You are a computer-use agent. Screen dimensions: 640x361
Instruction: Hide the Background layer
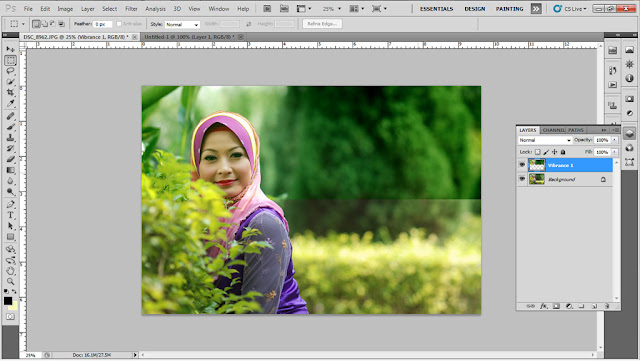(x=522, y=179)
